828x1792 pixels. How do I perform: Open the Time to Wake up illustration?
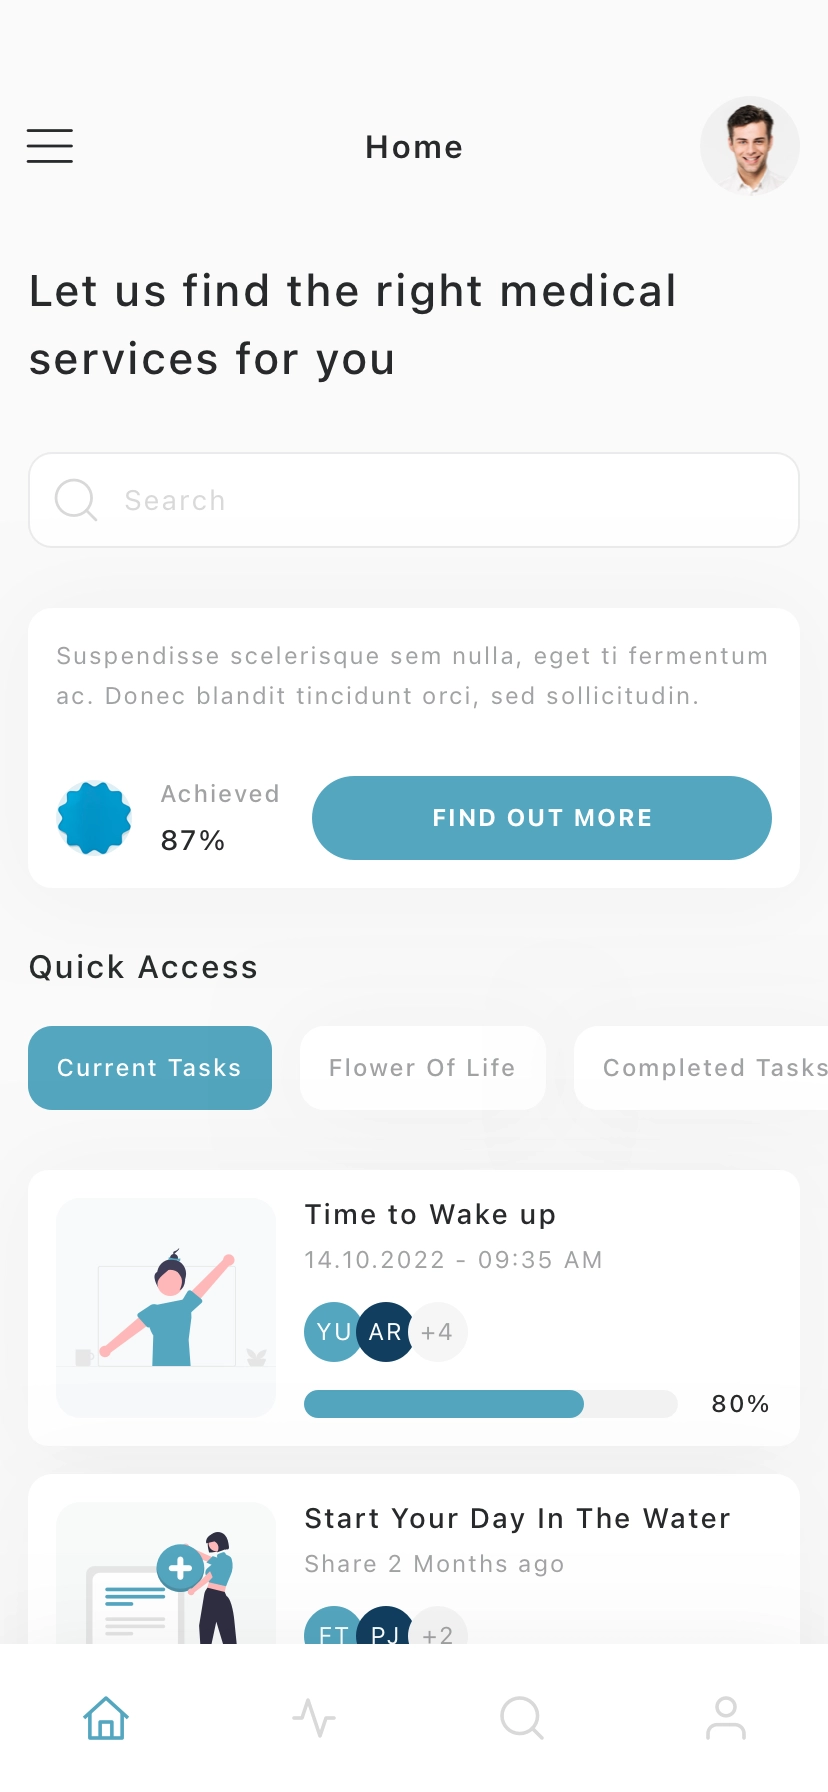pyautogui.click(x=166, y=1307)
